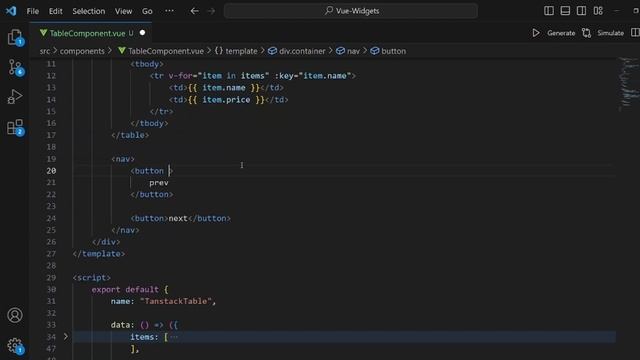
Task: Show more menus with the ellipsis
Action: click(x=169, y=11)
